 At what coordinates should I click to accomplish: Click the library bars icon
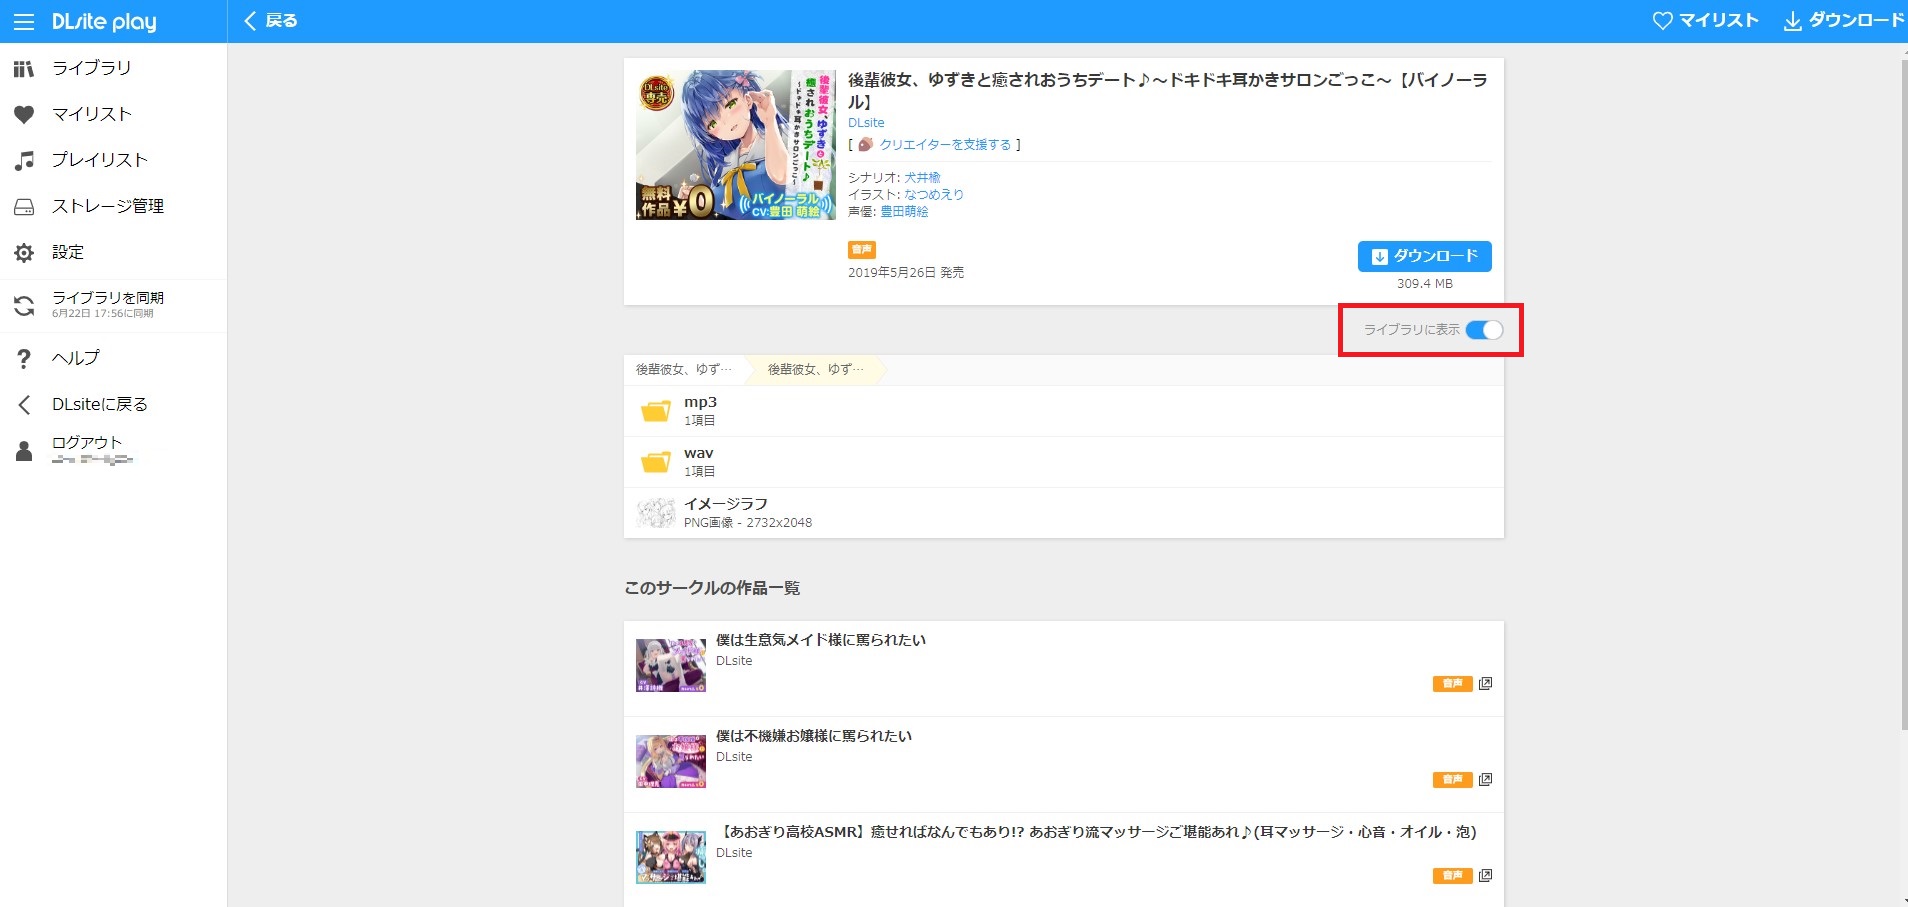tap(24, 68)
